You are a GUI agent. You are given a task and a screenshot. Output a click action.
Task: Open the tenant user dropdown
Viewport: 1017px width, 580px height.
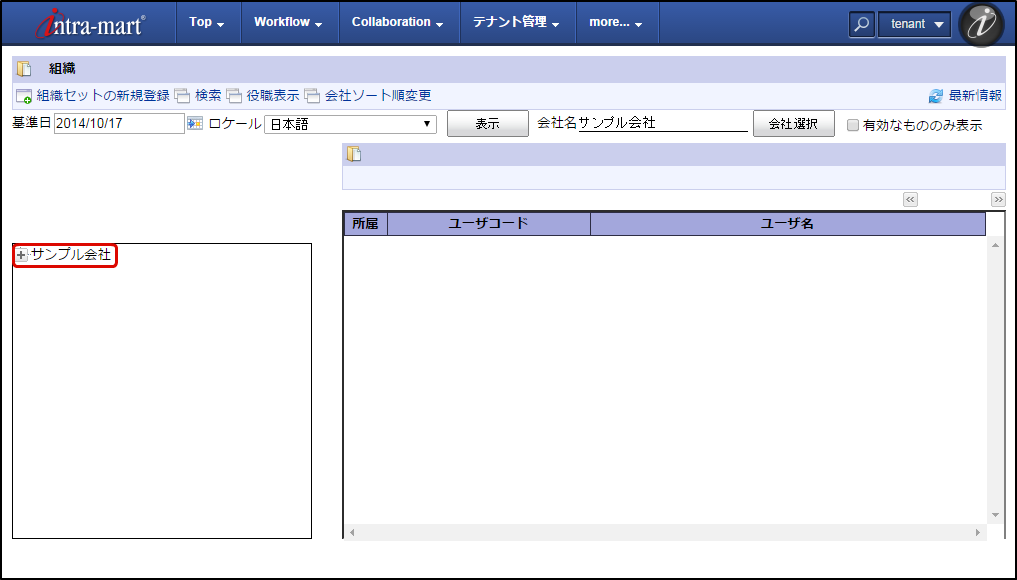(914, 24)
